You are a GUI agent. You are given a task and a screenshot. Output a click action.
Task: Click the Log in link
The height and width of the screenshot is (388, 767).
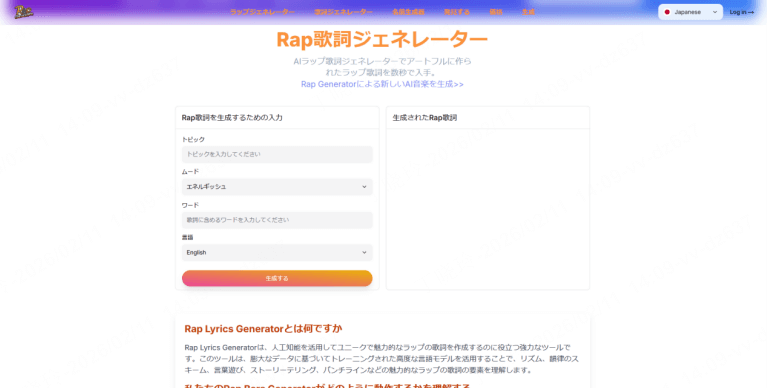click(742, 12)
